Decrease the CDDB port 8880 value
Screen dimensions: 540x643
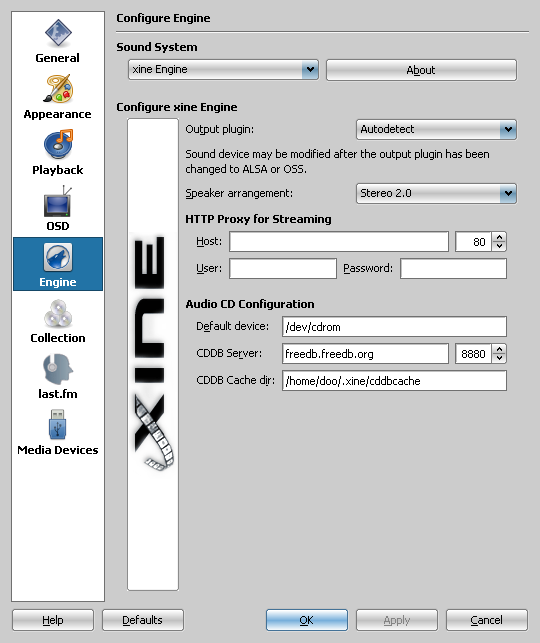499,358
